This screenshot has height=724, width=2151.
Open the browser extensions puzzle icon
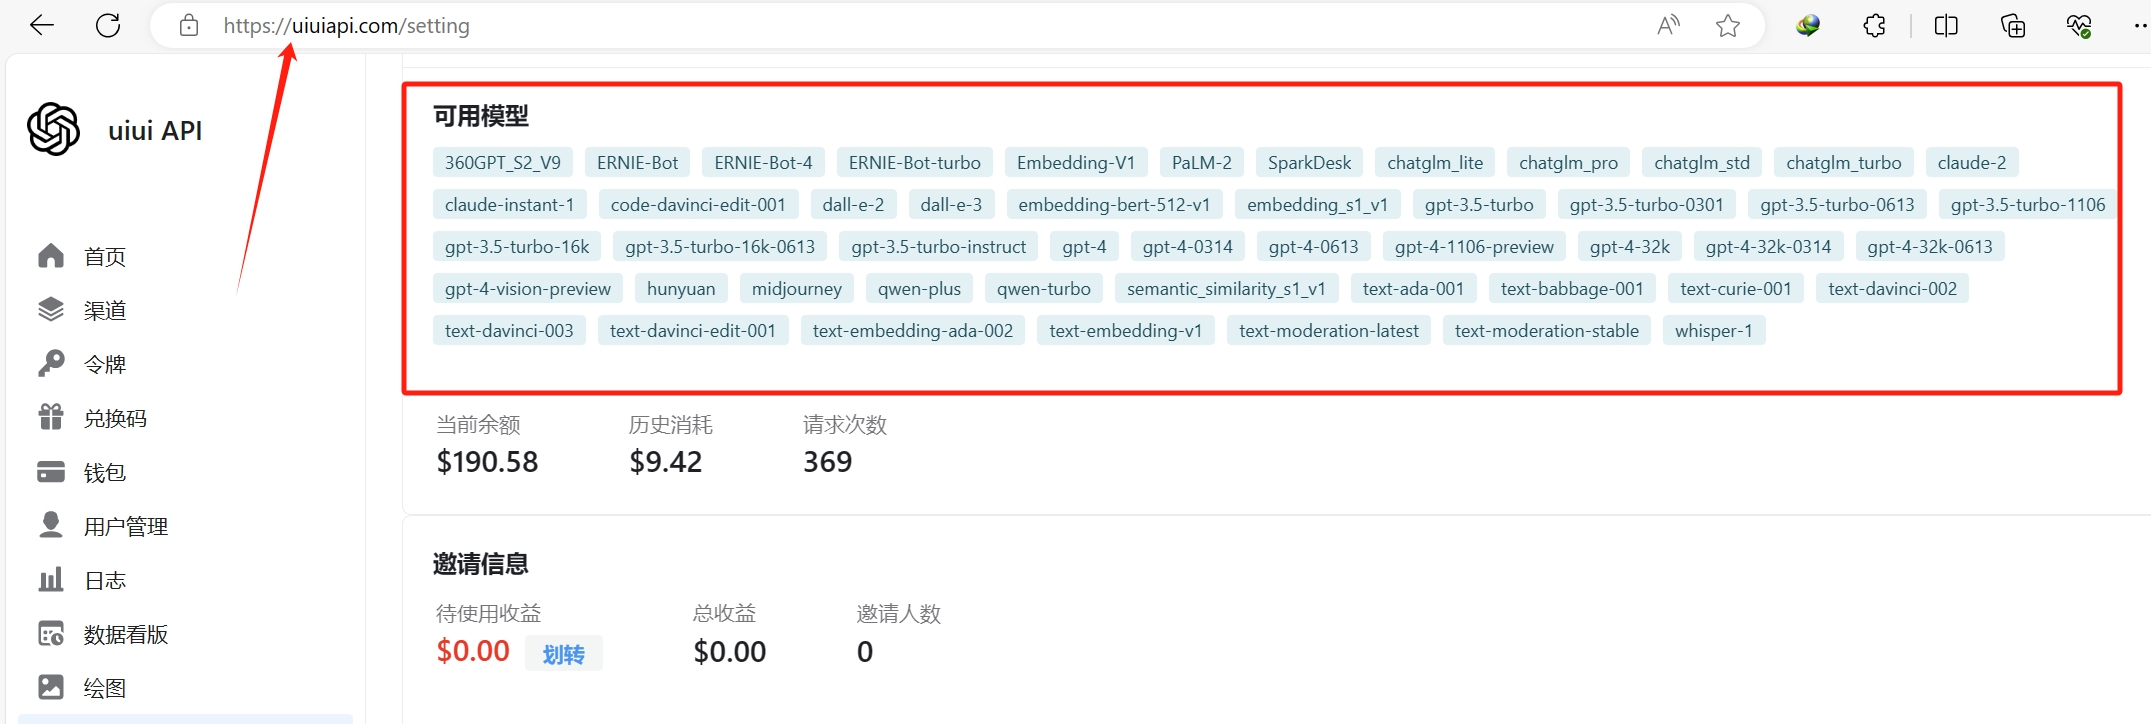click(x=1875, y=26)
